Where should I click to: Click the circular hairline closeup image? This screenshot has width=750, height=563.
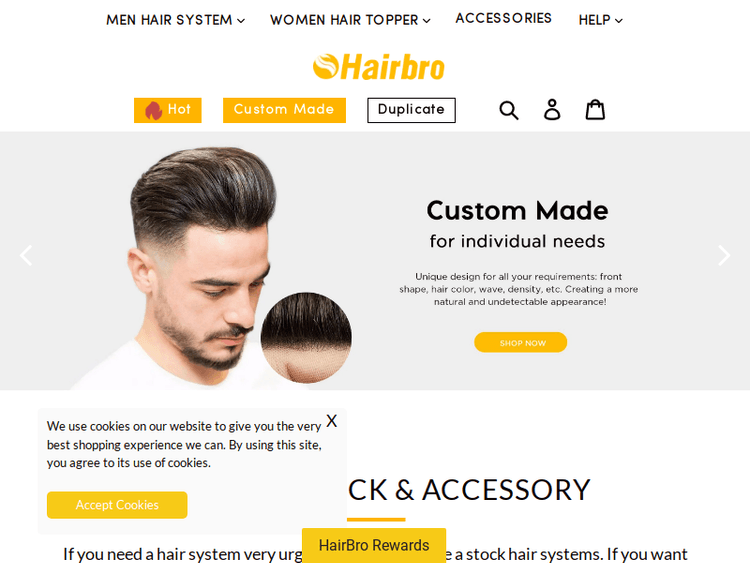(306, 337)
